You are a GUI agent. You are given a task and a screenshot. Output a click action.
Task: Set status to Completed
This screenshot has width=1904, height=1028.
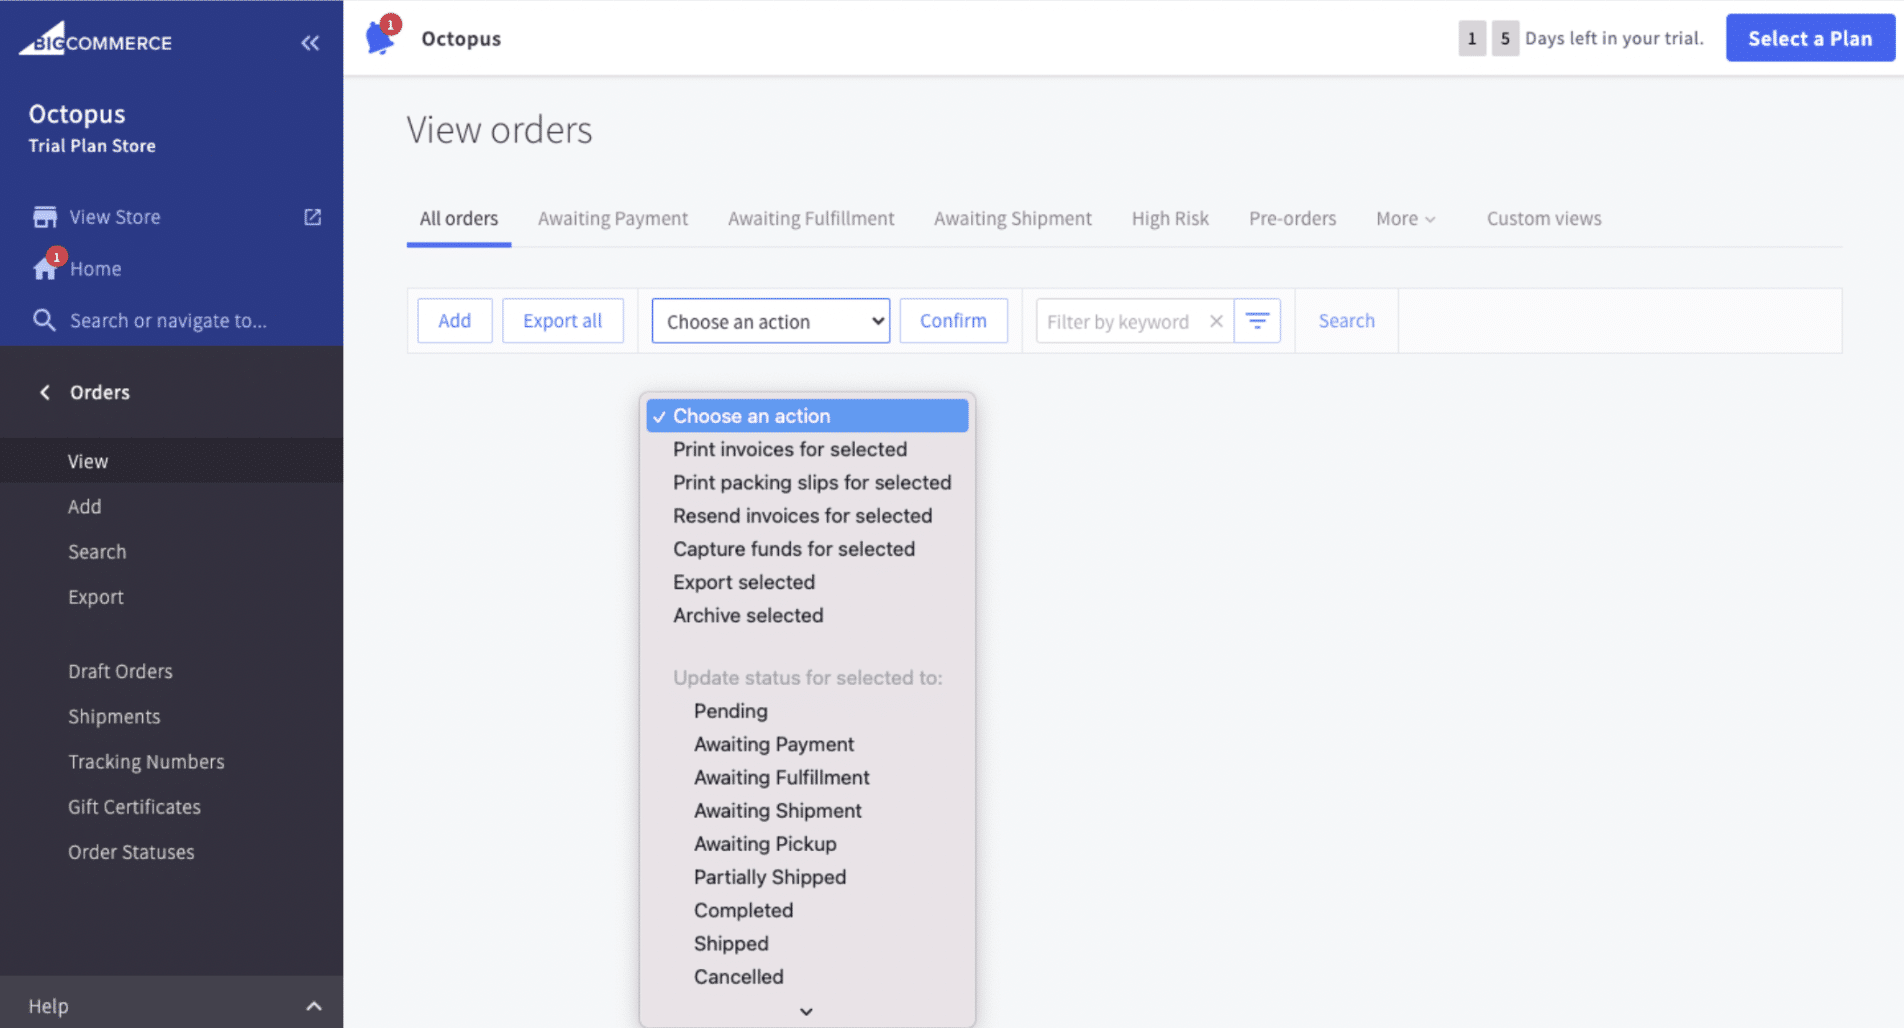[x=807, y=910]
